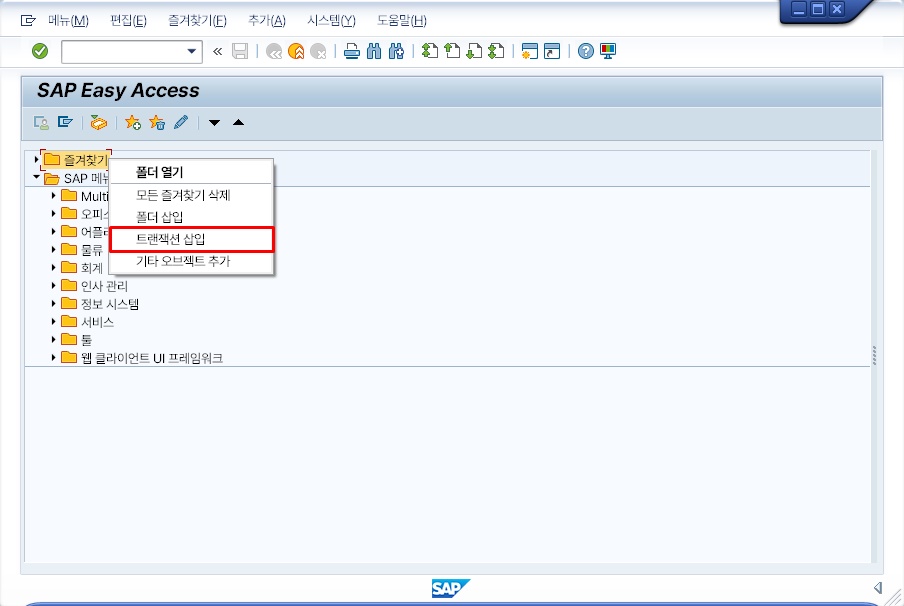Viewport: 904px width, 606px height.
Task: Open the SAP Business Workplace icon
Action: [99, 122]
